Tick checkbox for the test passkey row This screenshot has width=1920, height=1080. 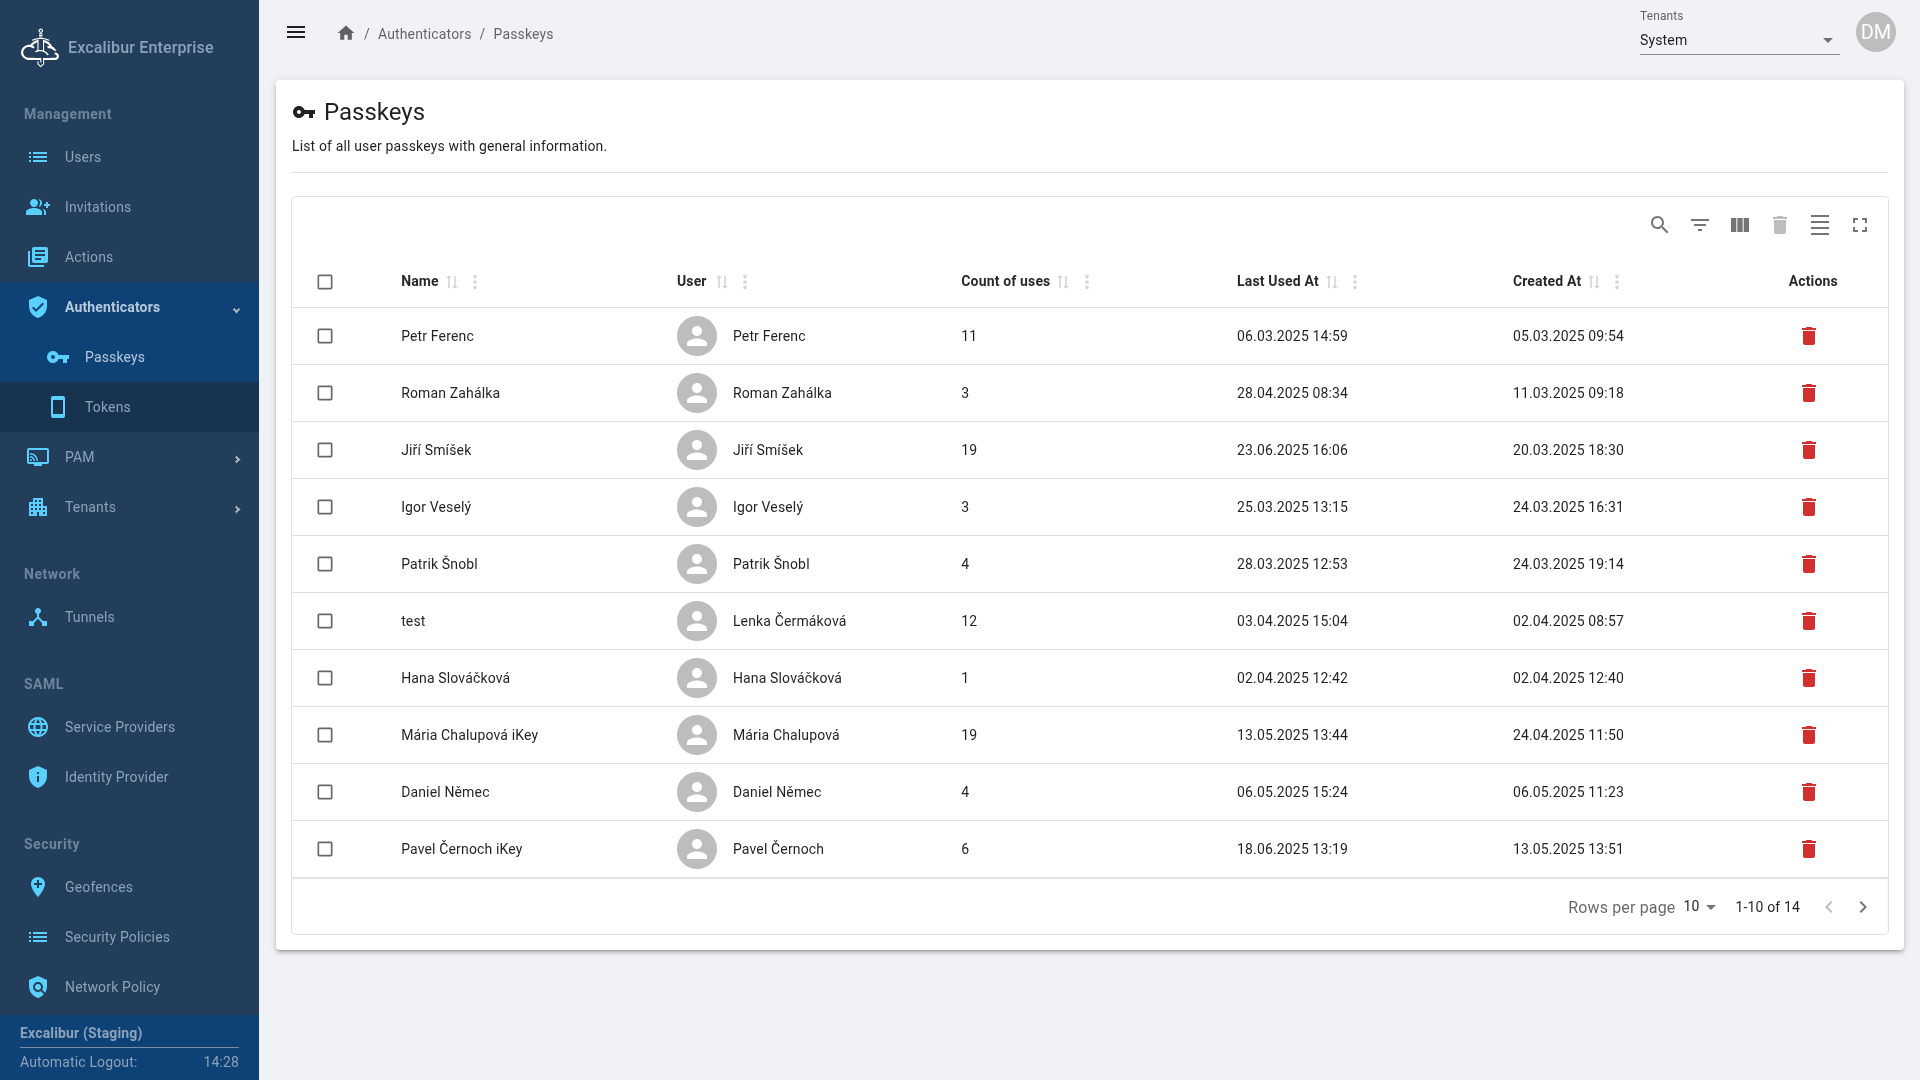coord(325,621)
